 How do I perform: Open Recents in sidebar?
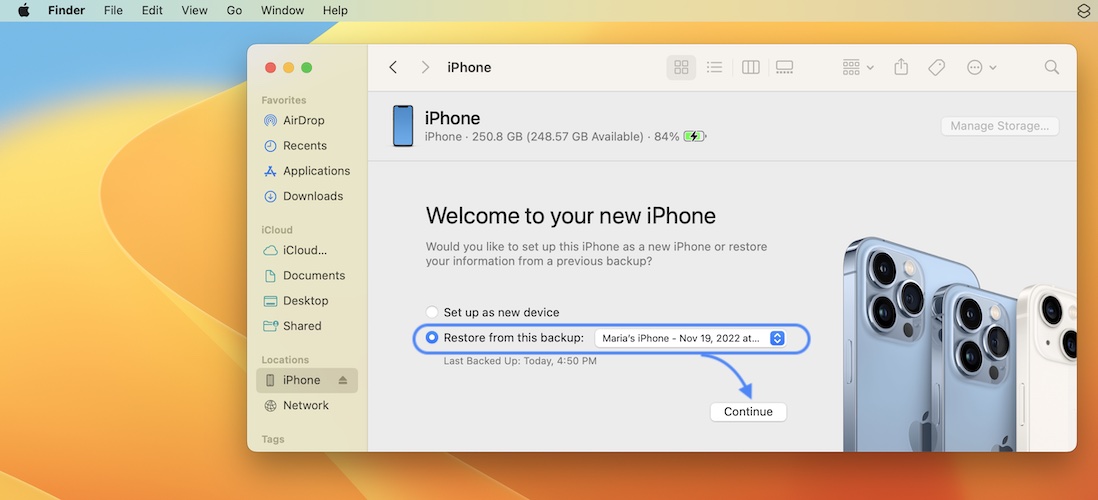click(305, 146)
